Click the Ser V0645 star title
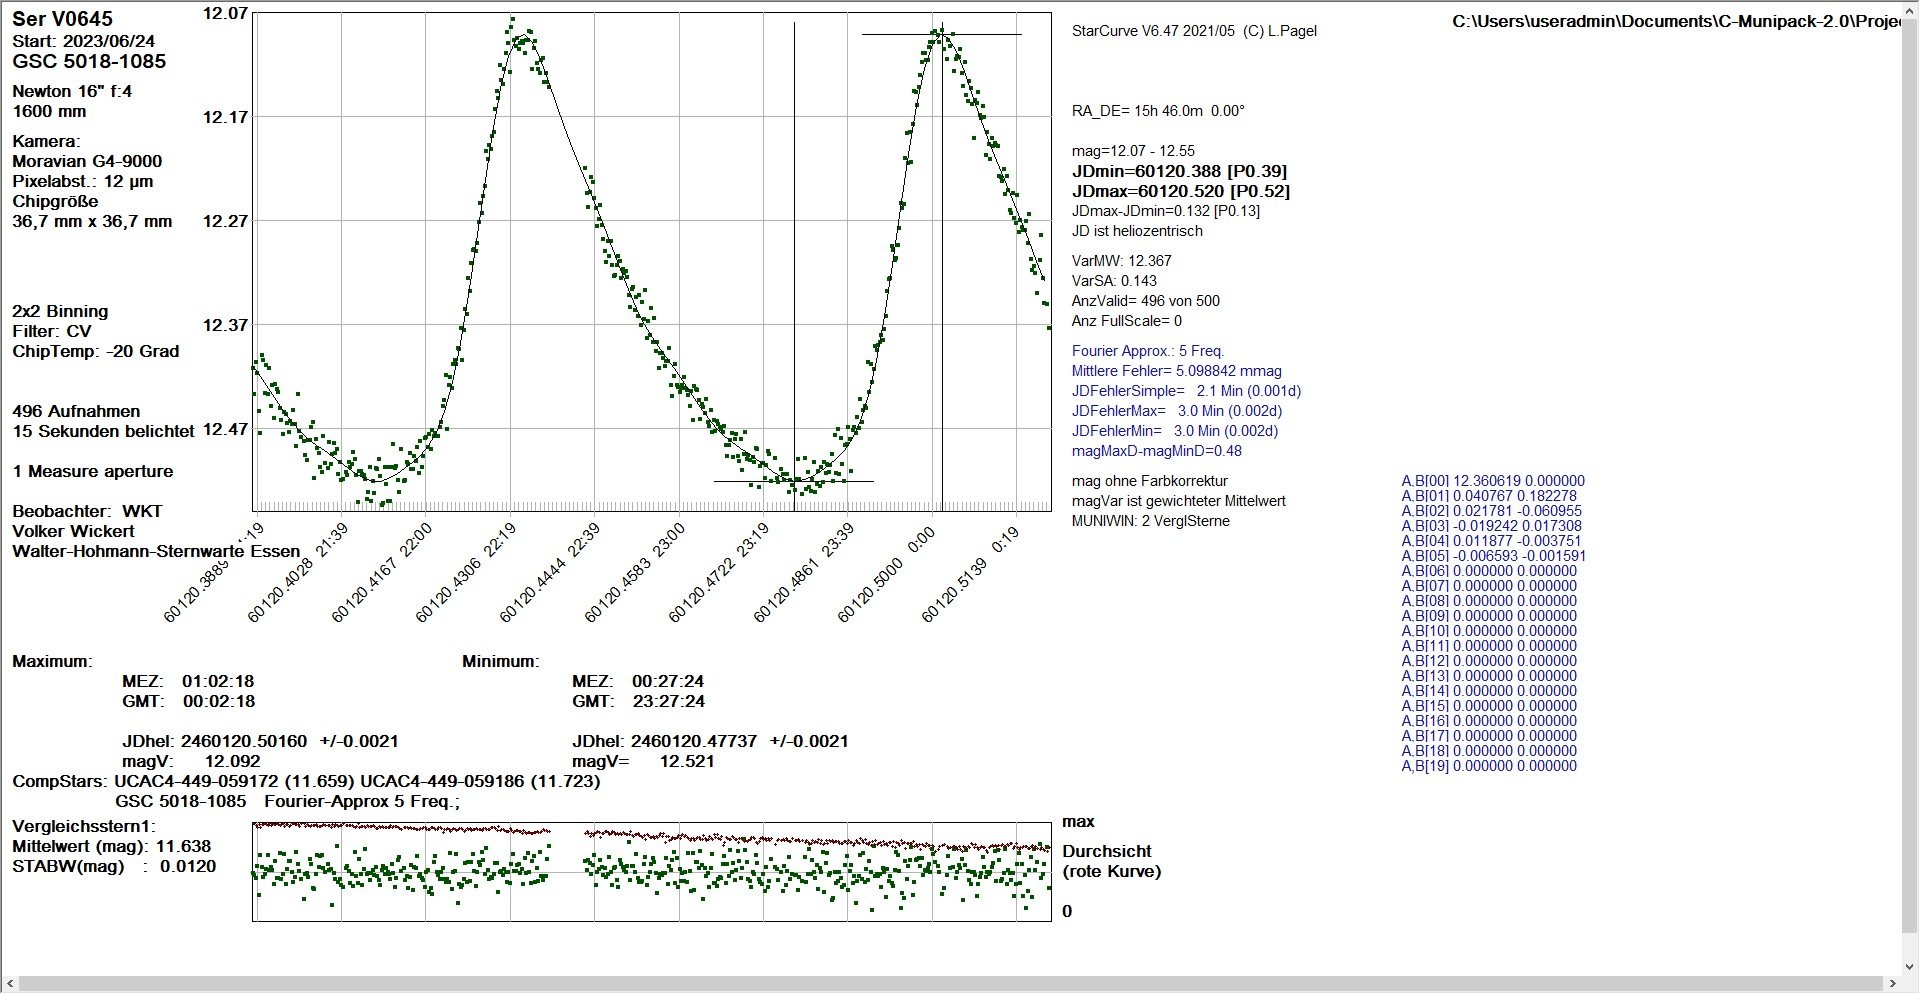 pos(62,18)
